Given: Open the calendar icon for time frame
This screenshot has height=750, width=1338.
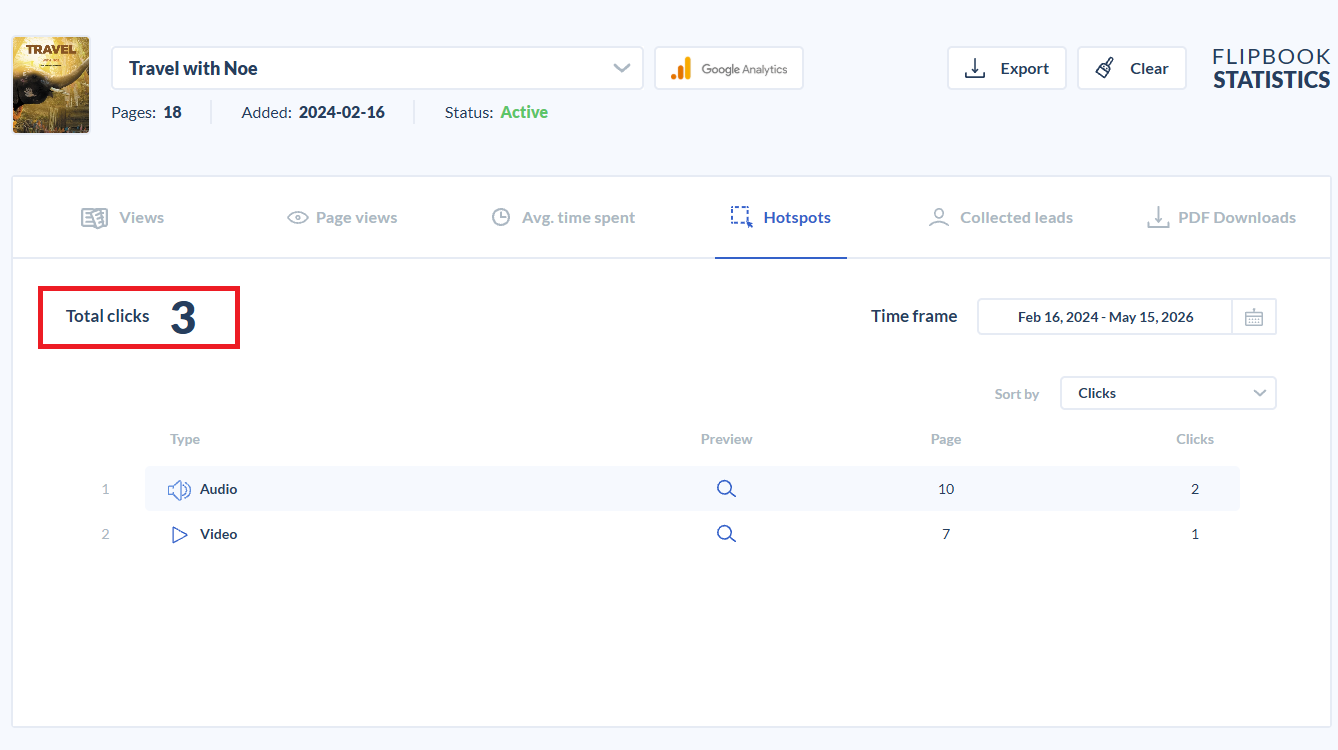Looking at the screenshot, I should (1254, 317).
